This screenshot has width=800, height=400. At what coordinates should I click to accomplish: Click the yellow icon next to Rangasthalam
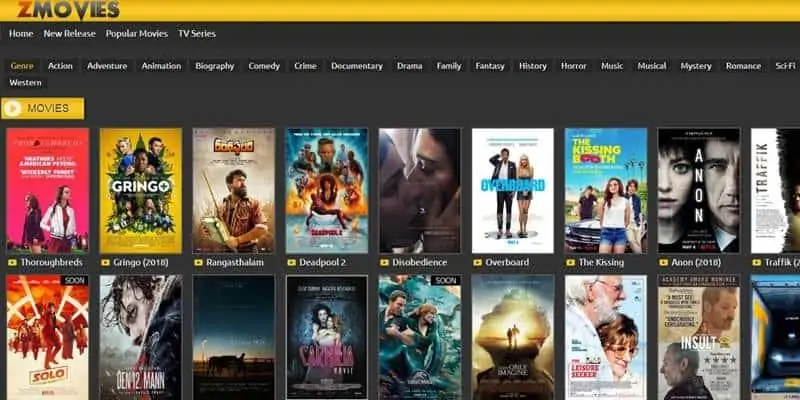click(x=198, y=263)
